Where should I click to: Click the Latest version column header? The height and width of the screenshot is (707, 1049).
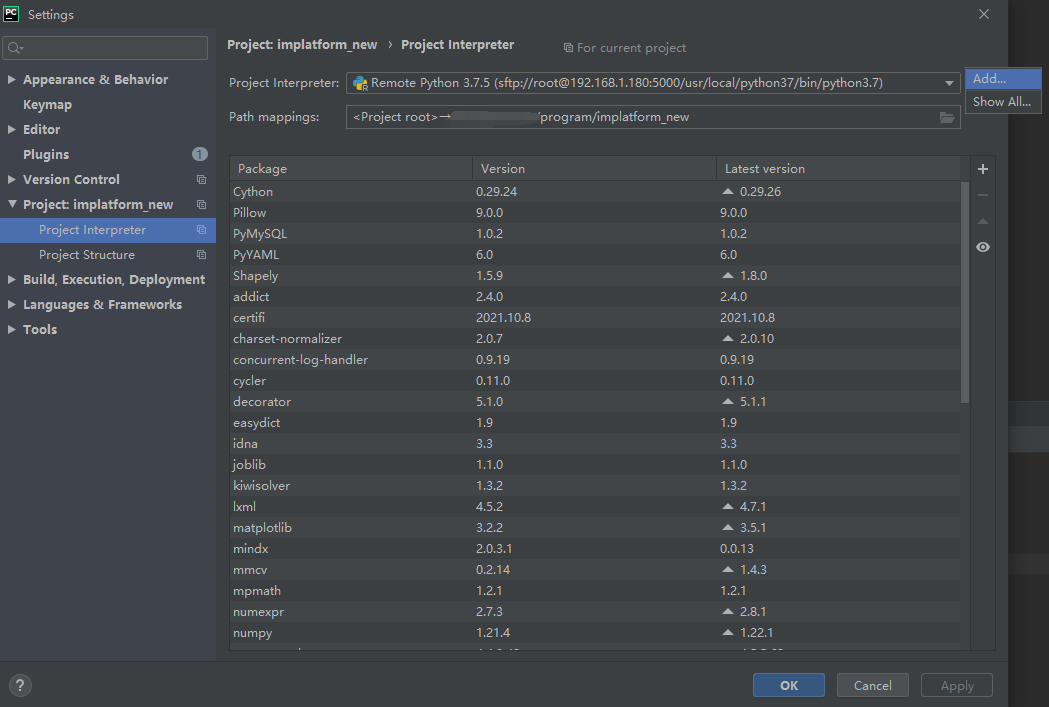(838, 169)
